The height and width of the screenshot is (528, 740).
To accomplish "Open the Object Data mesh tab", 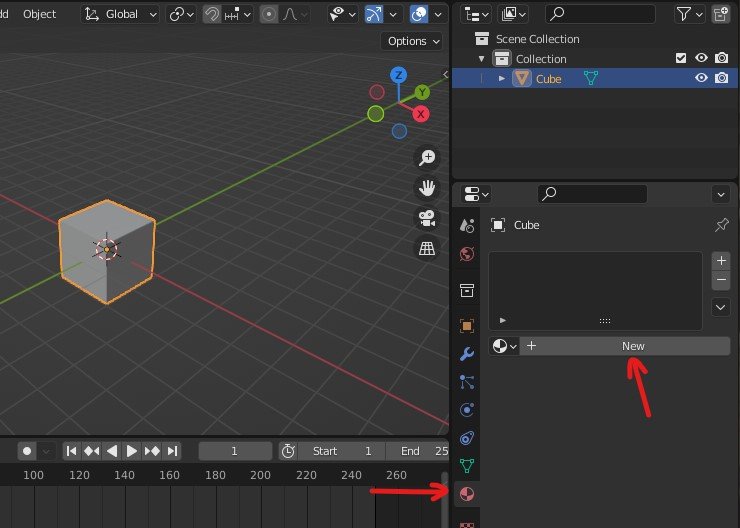I will pyautogui.click(x=467, y=466).
